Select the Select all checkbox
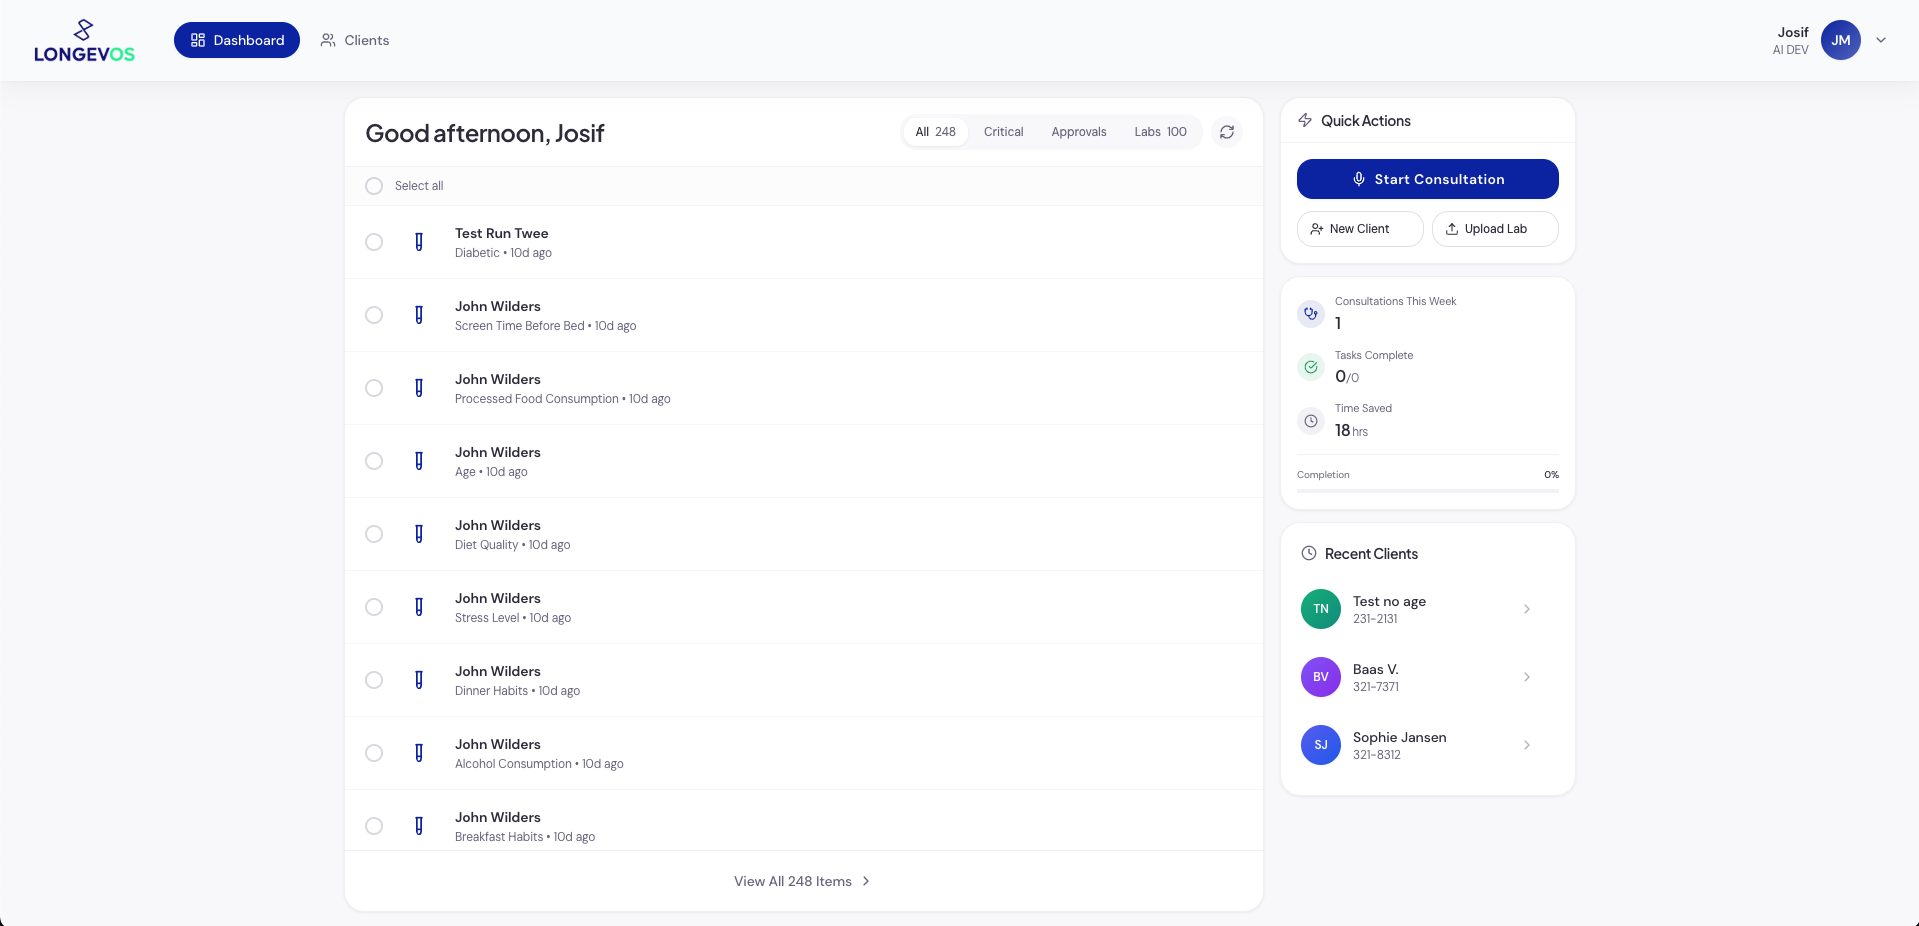The height and width of the screenshot is (926, 1919). click(374, 186)
